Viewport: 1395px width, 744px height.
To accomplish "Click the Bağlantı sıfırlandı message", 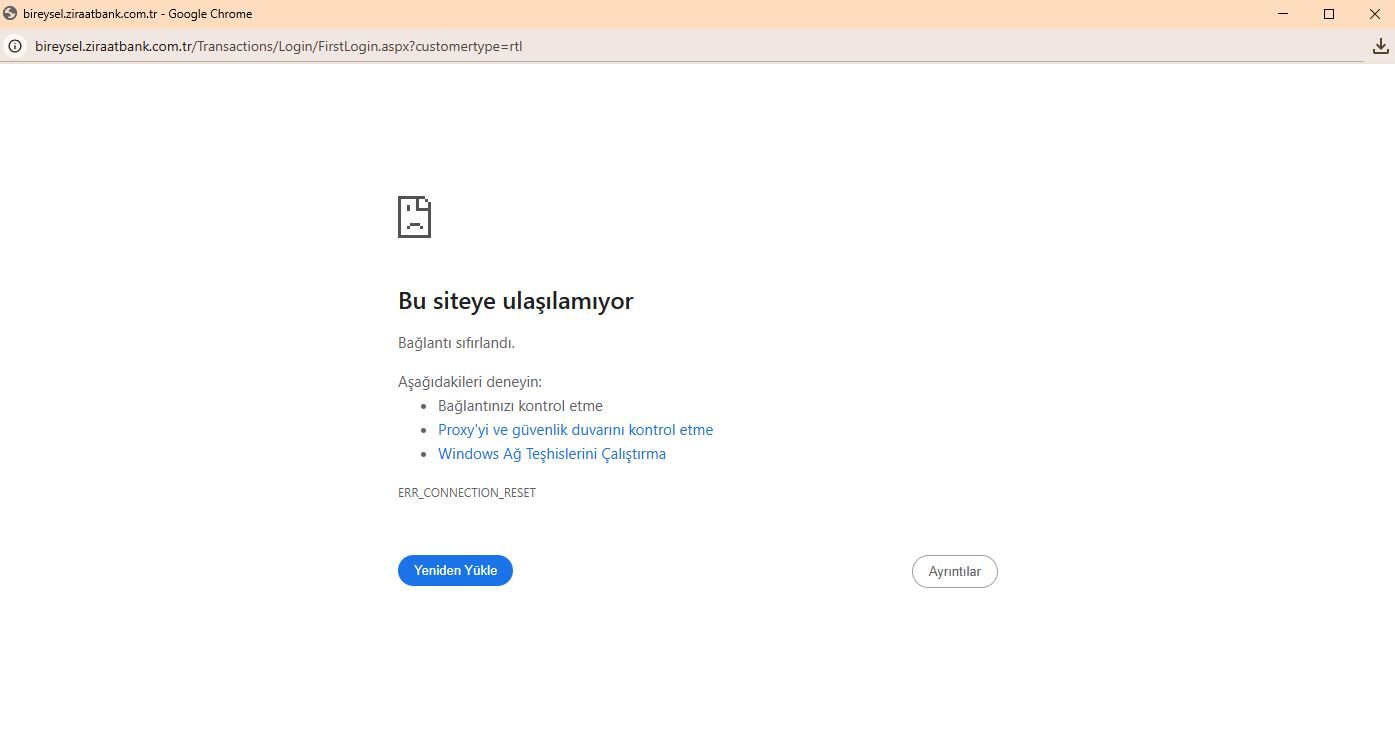I will click(x=456, y=343).
